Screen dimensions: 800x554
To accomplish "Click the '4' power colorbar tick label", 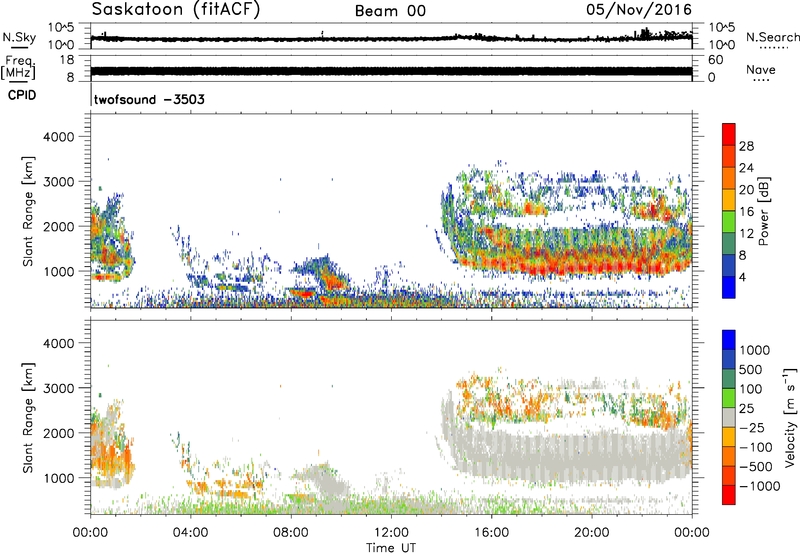I will click(742, 277).
